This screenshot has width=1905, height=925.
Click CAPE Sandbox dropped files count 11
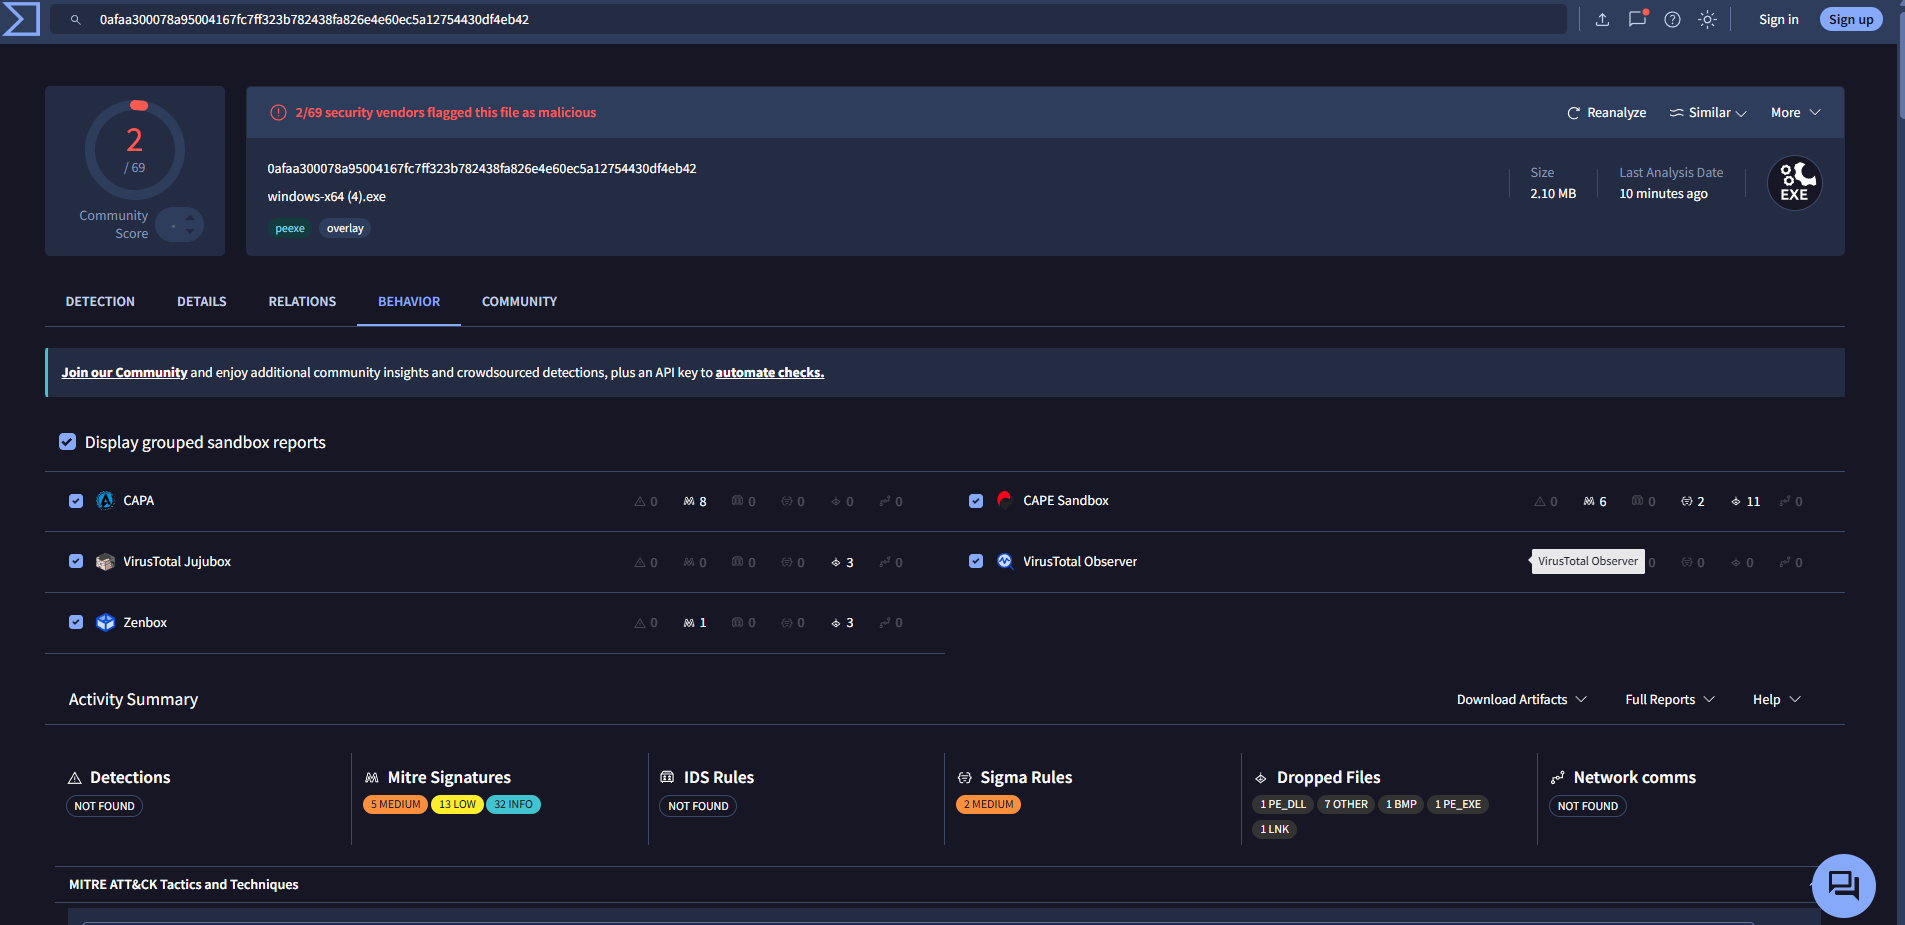(x=1746, y=501)
